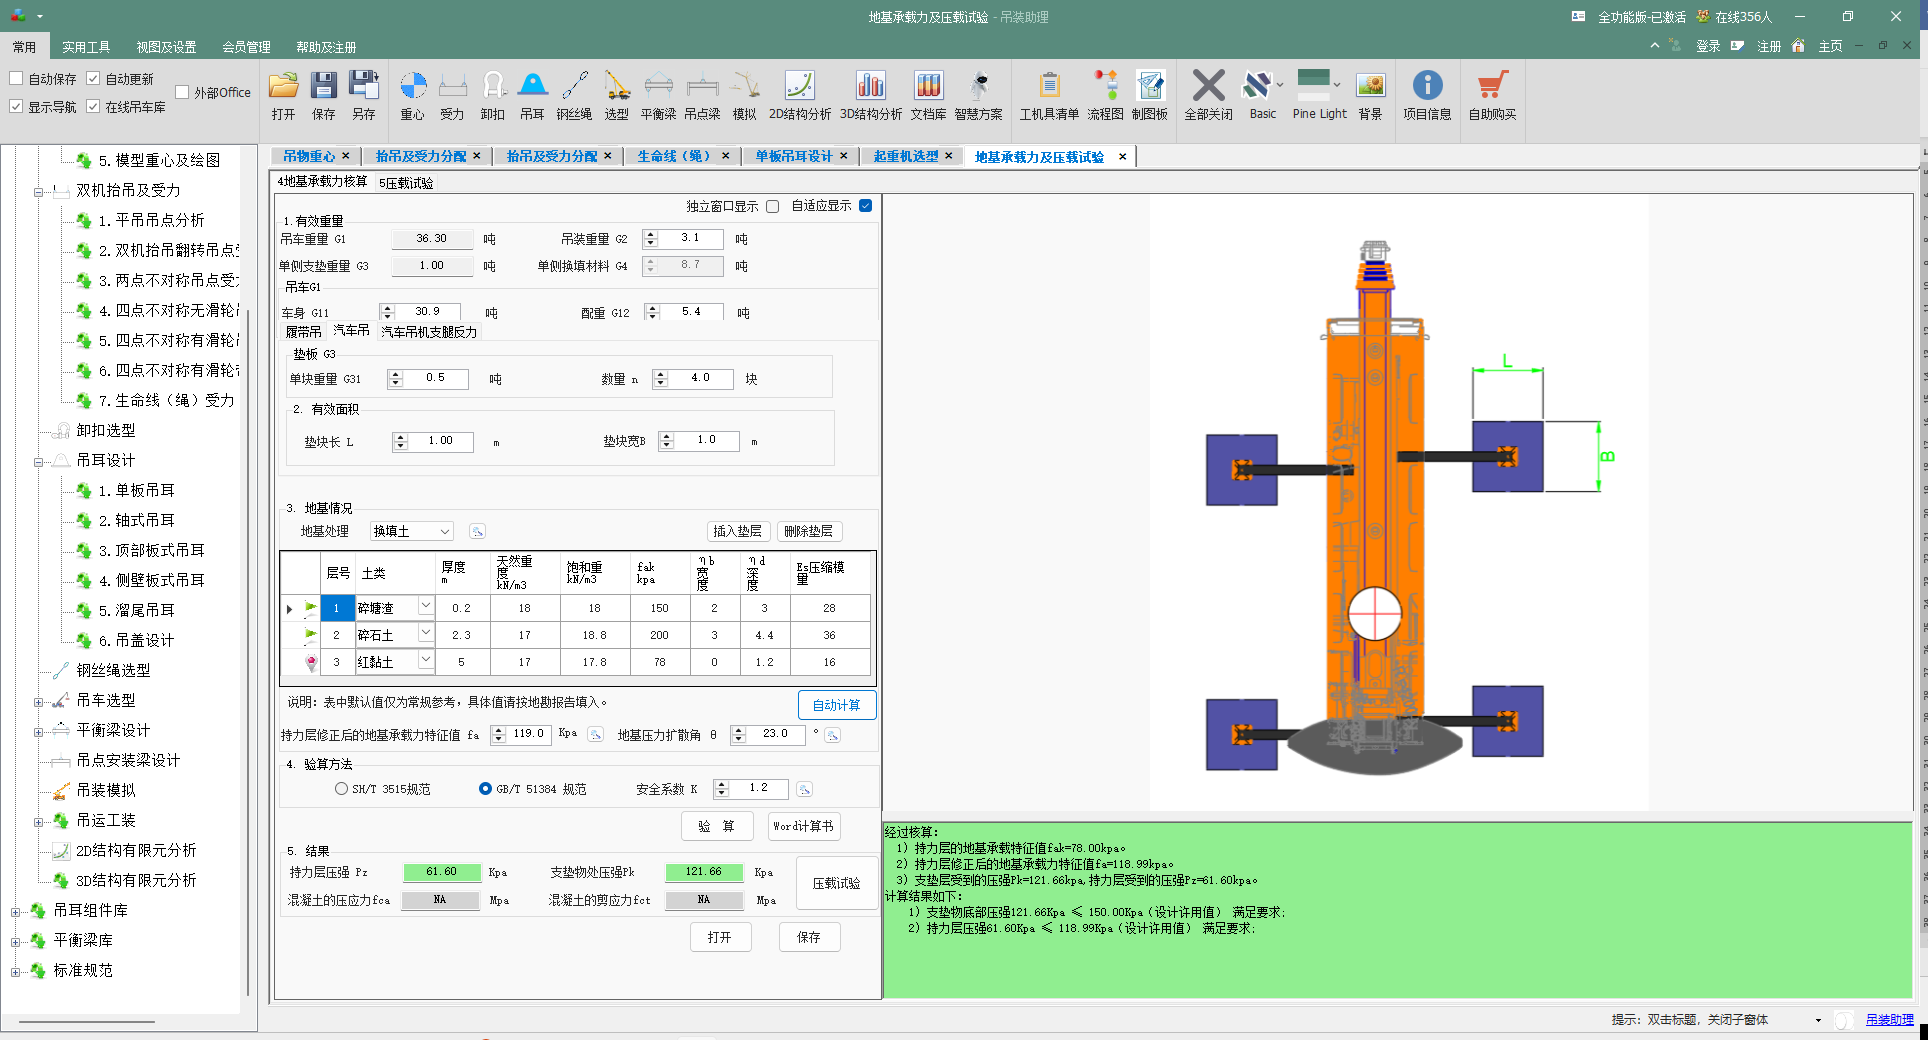Screen dimensions: 1928x1040
Task: Select the GB/T 51384 规范 radio button
Action: coord(485,789)
